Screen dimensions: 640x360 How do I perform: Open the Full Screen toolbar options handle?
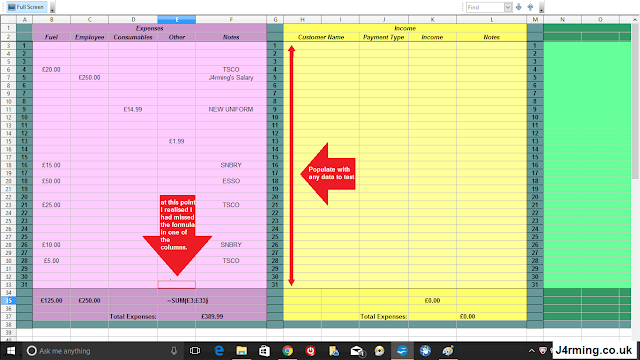[52, 7]
